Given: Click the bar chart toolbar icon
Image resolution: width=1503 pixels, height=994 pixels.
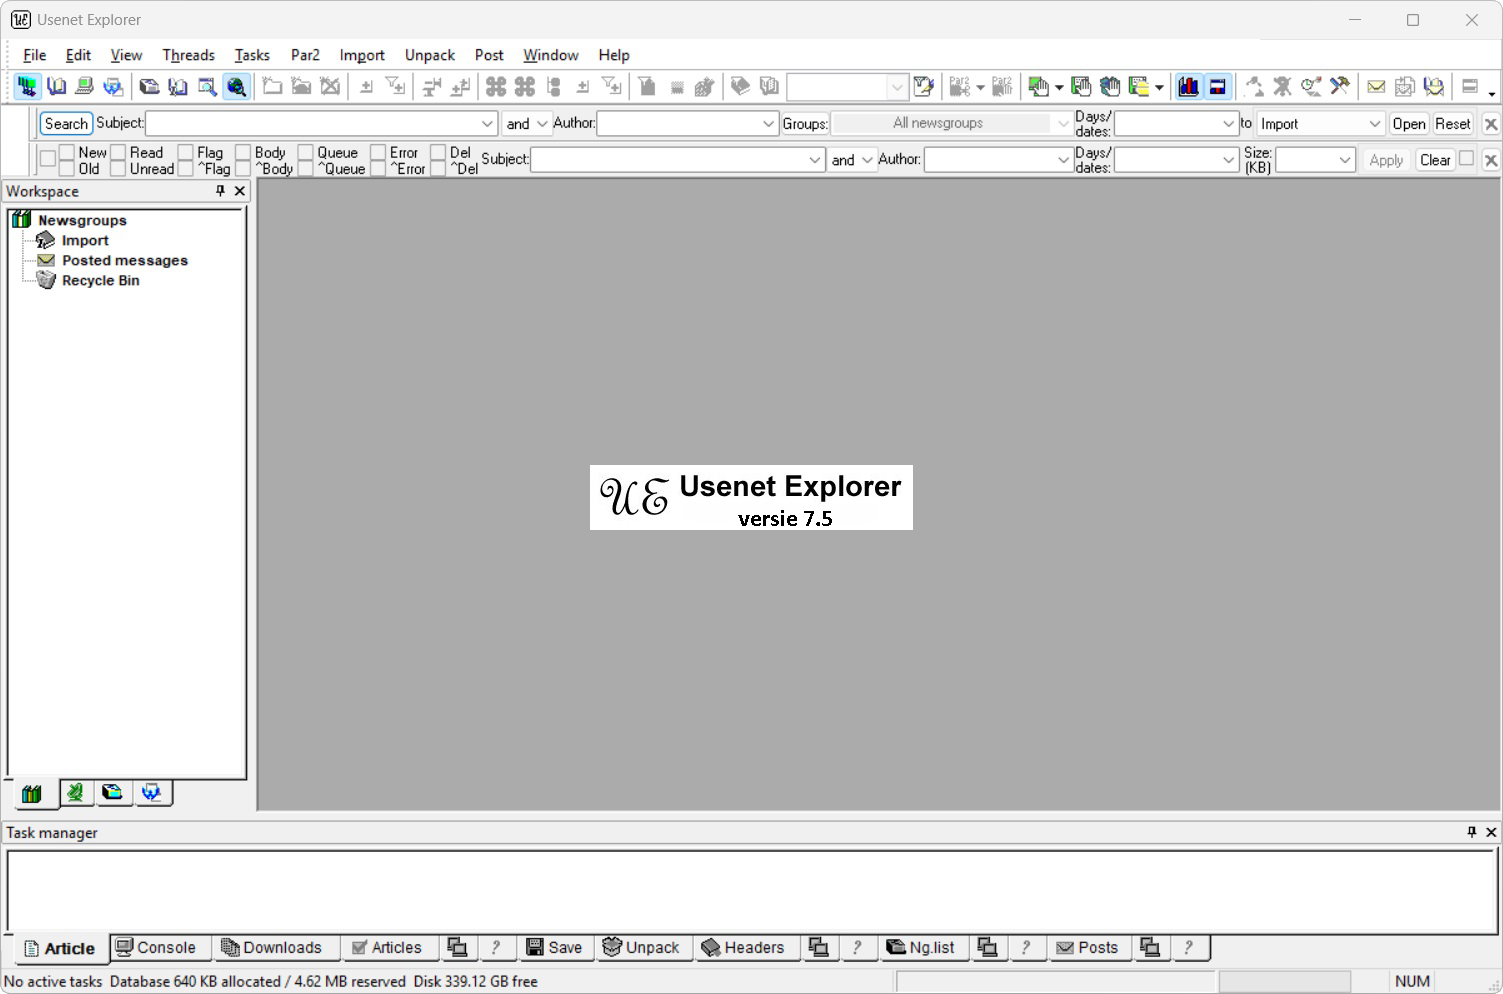Looking at the screenshot, I should click(1188, 86).
